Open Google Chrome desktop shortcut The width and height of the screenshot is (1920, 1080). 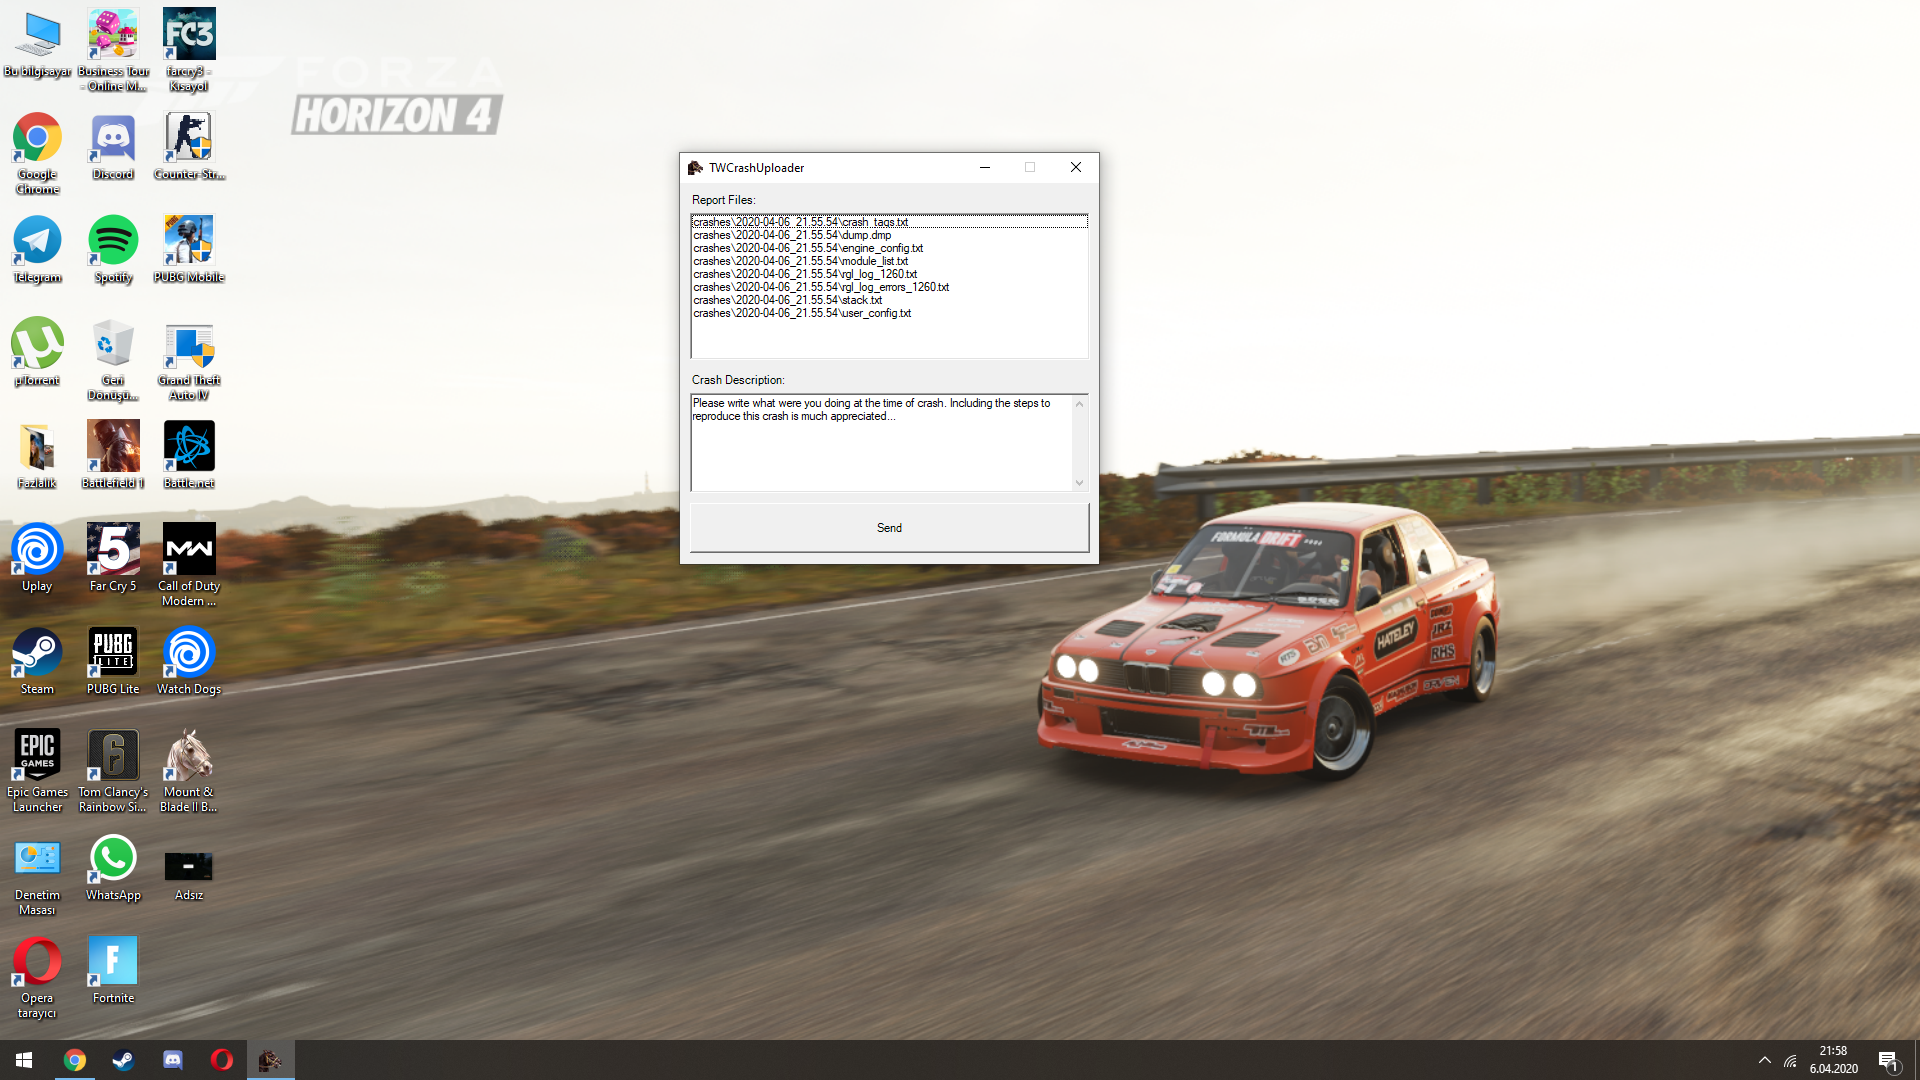[37, 153]
